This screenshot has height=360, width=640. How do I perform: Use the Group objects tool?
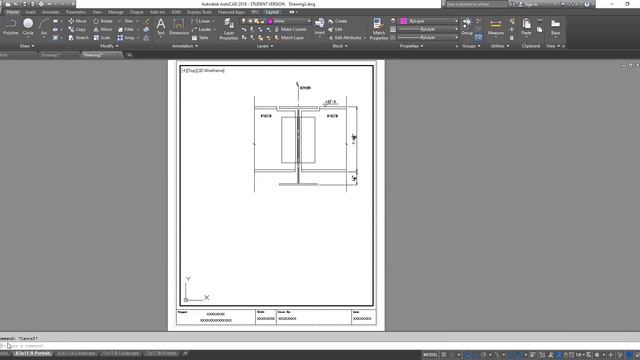pyautogui.click(x=467, y=27)
